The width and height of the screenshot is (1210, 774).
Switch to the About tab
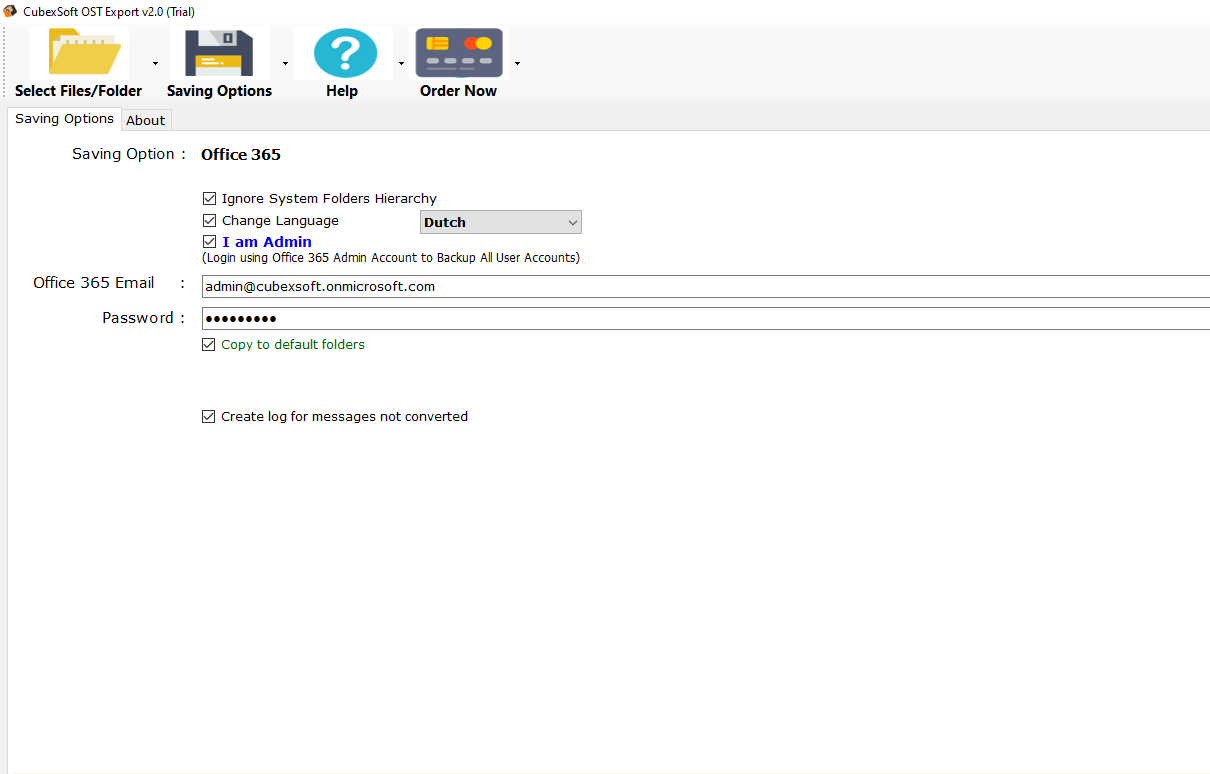(146, 120)
